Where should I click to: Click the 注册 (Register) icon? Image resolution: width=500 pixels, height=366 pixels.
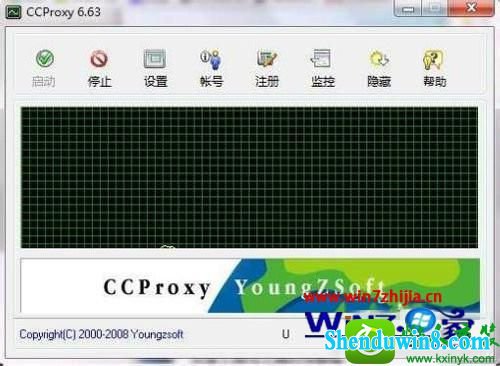pyautogui.click(x=267, y=59)
